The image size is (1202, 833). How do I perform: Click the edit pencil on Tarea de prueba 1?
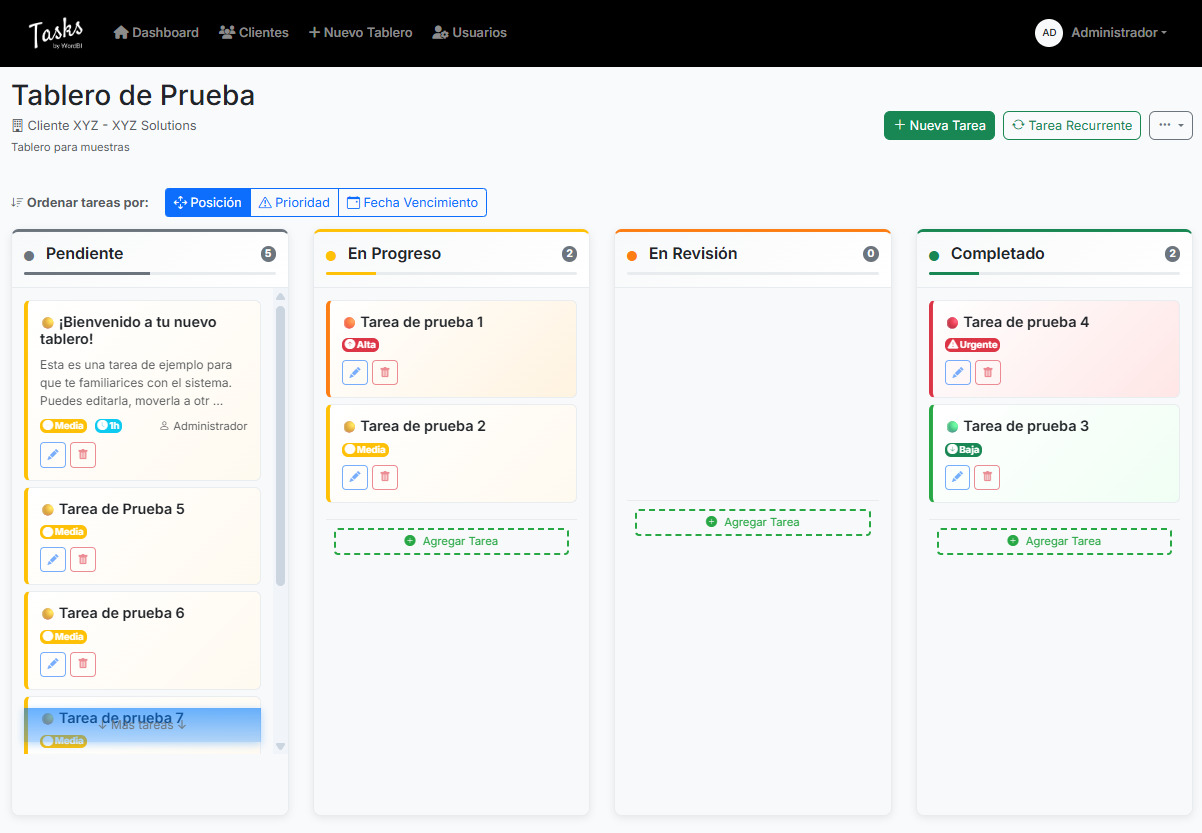pyautogui.click(x=355, y=373)
